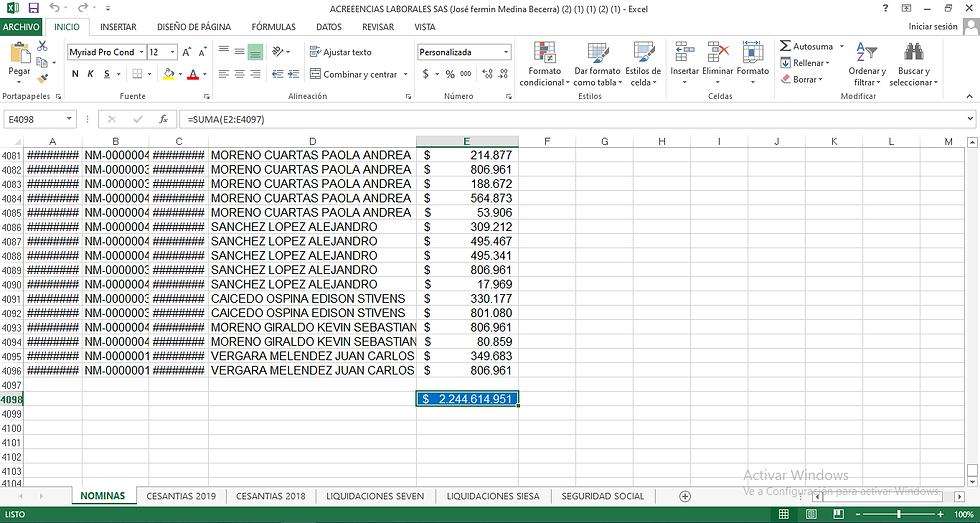The image size is (980, 523).
Task: Click the orientation text angle icon
Action: pos(278,52)
